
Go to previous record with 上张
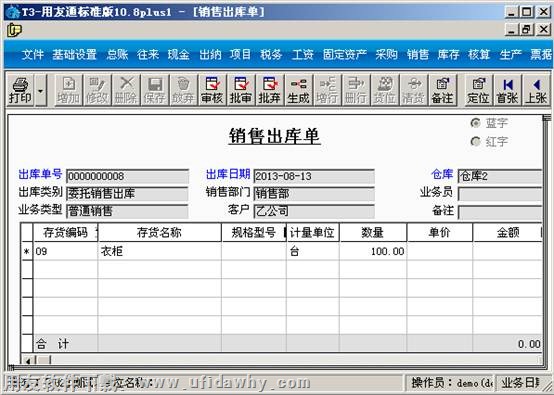536,90
